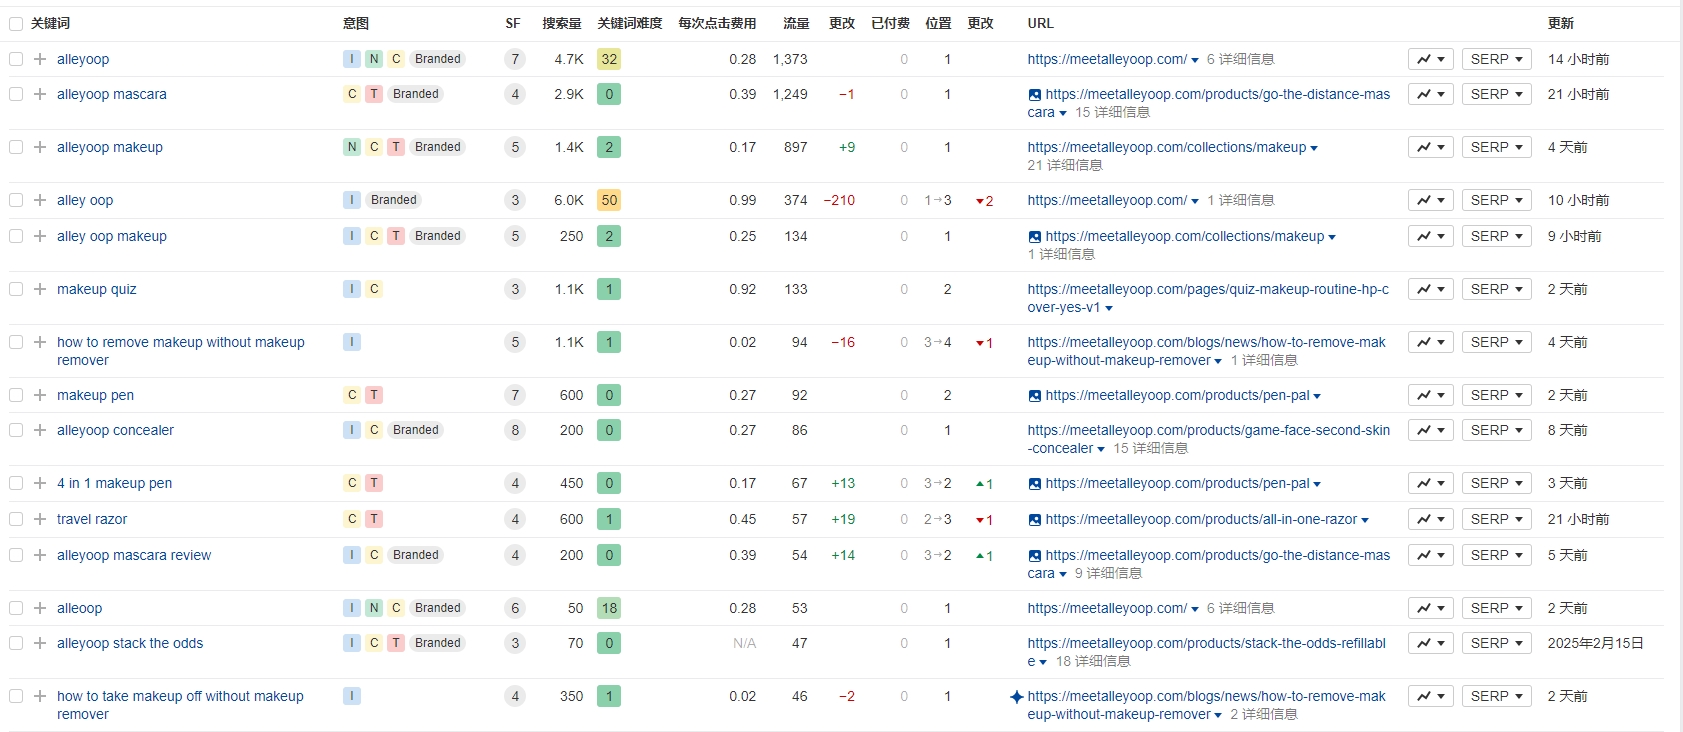
Task: Click SF badge 7 in alleyoop row
Action: [x=515, y=59]
